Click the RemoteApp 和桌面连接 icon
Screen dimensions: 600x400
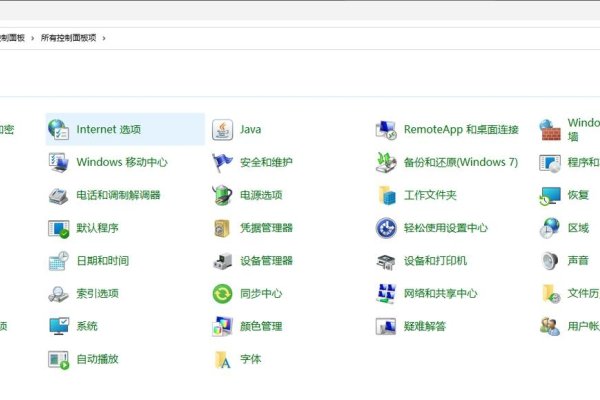(x=386, y=130)
